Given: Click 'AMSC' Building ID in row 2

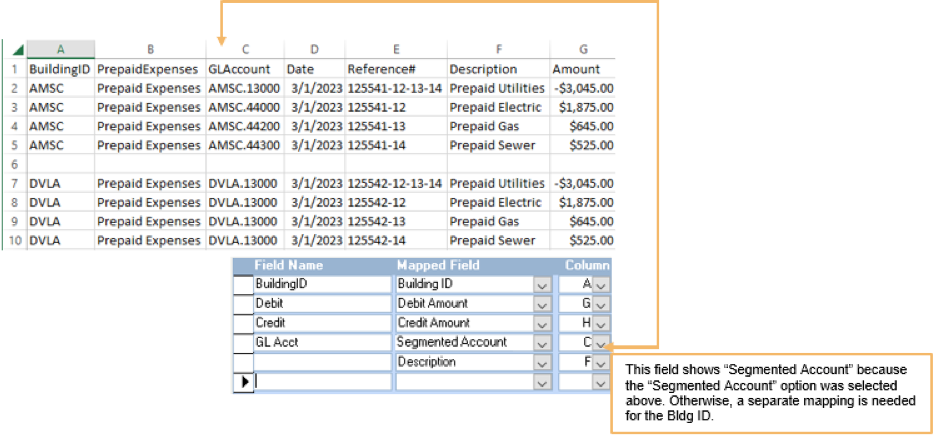Looking at the screenshot, I should pos(60,88).
